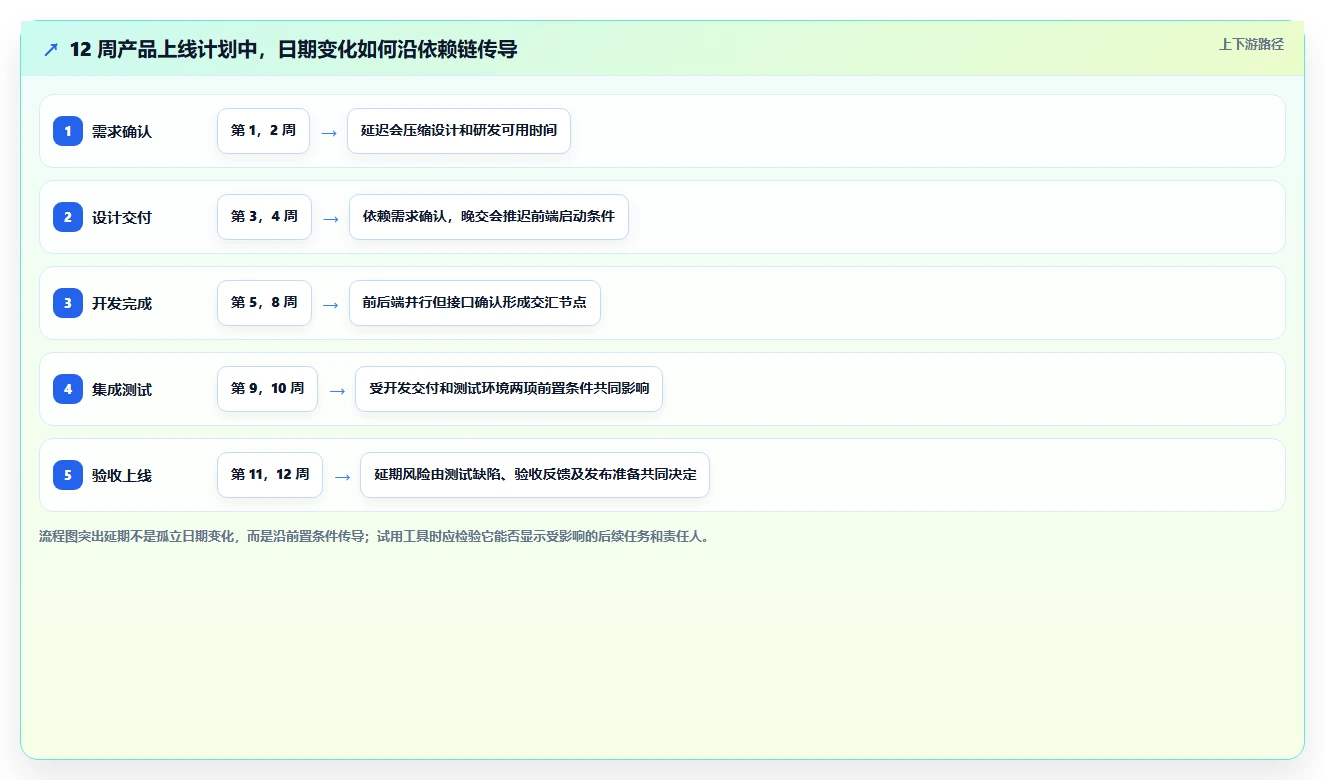
Task: Select the 第 1，2 周 week chip
Action: pyautogui.click(x=264, y=131)
